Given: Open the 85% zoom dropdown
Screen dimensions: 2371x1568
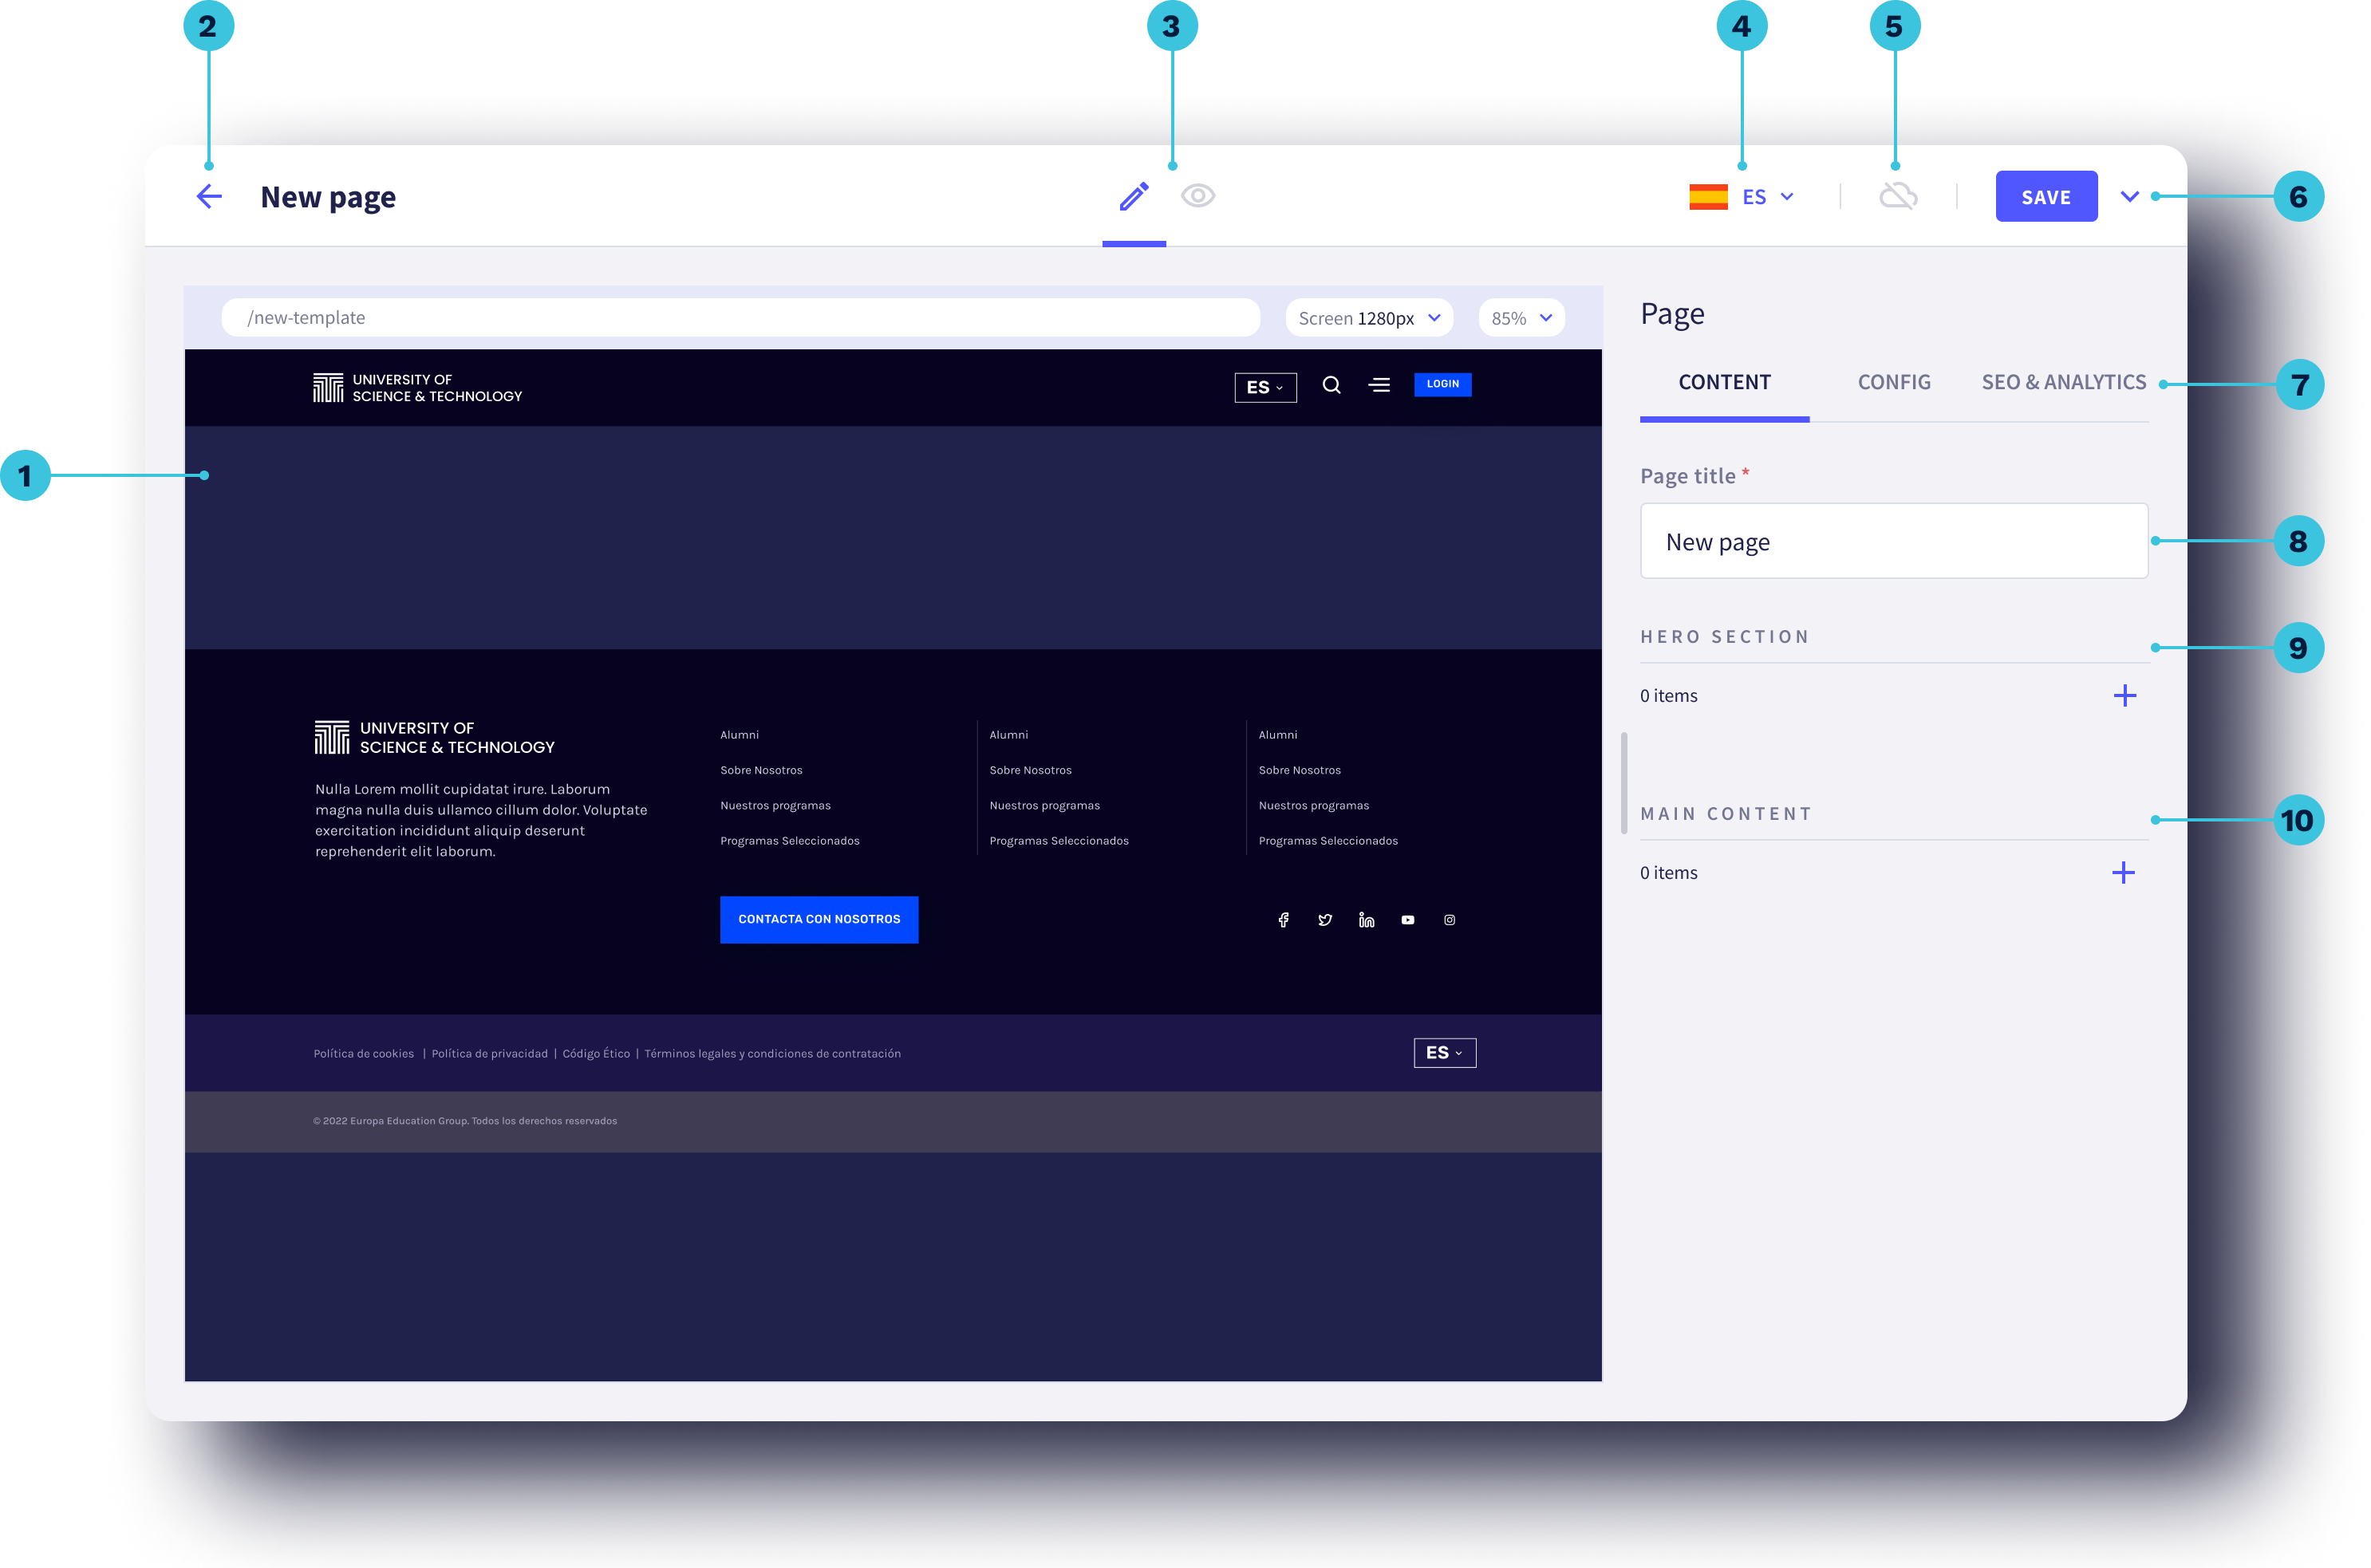Looking at the screenshot, I should pyautogui.click(x=1521, y=318).
